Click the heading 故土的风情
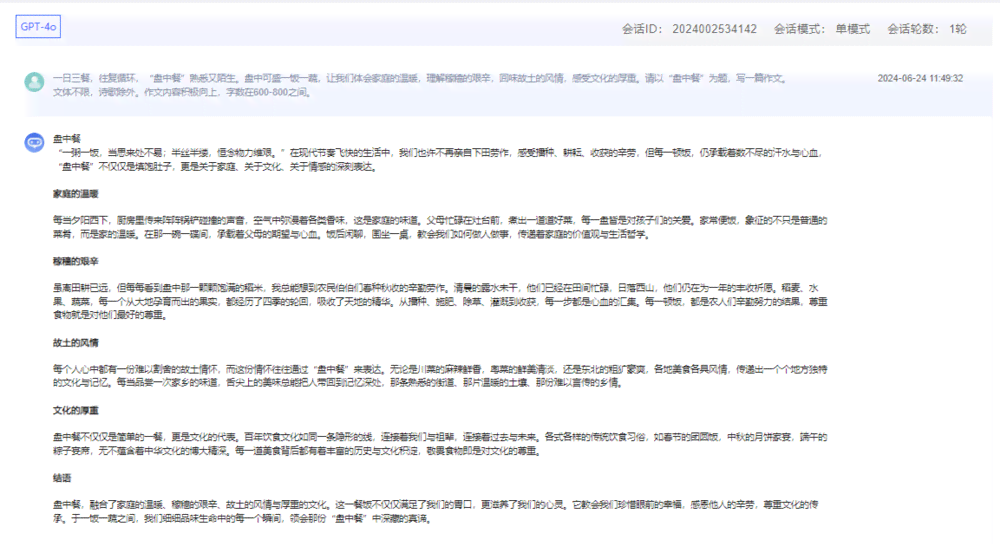 [x=76, y=343]
